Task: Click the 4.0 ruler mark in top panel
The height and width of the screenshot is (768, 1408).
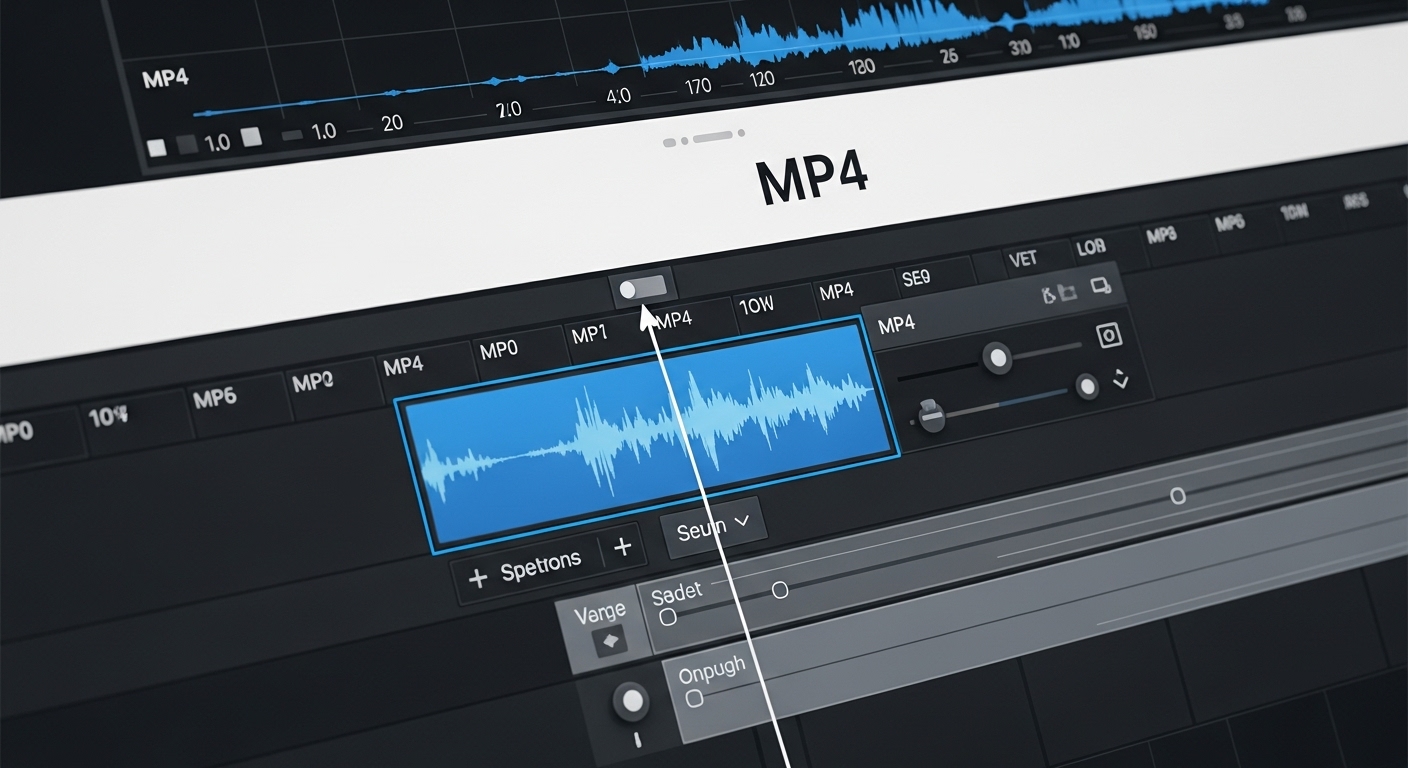Action: [x=619, y=96]
